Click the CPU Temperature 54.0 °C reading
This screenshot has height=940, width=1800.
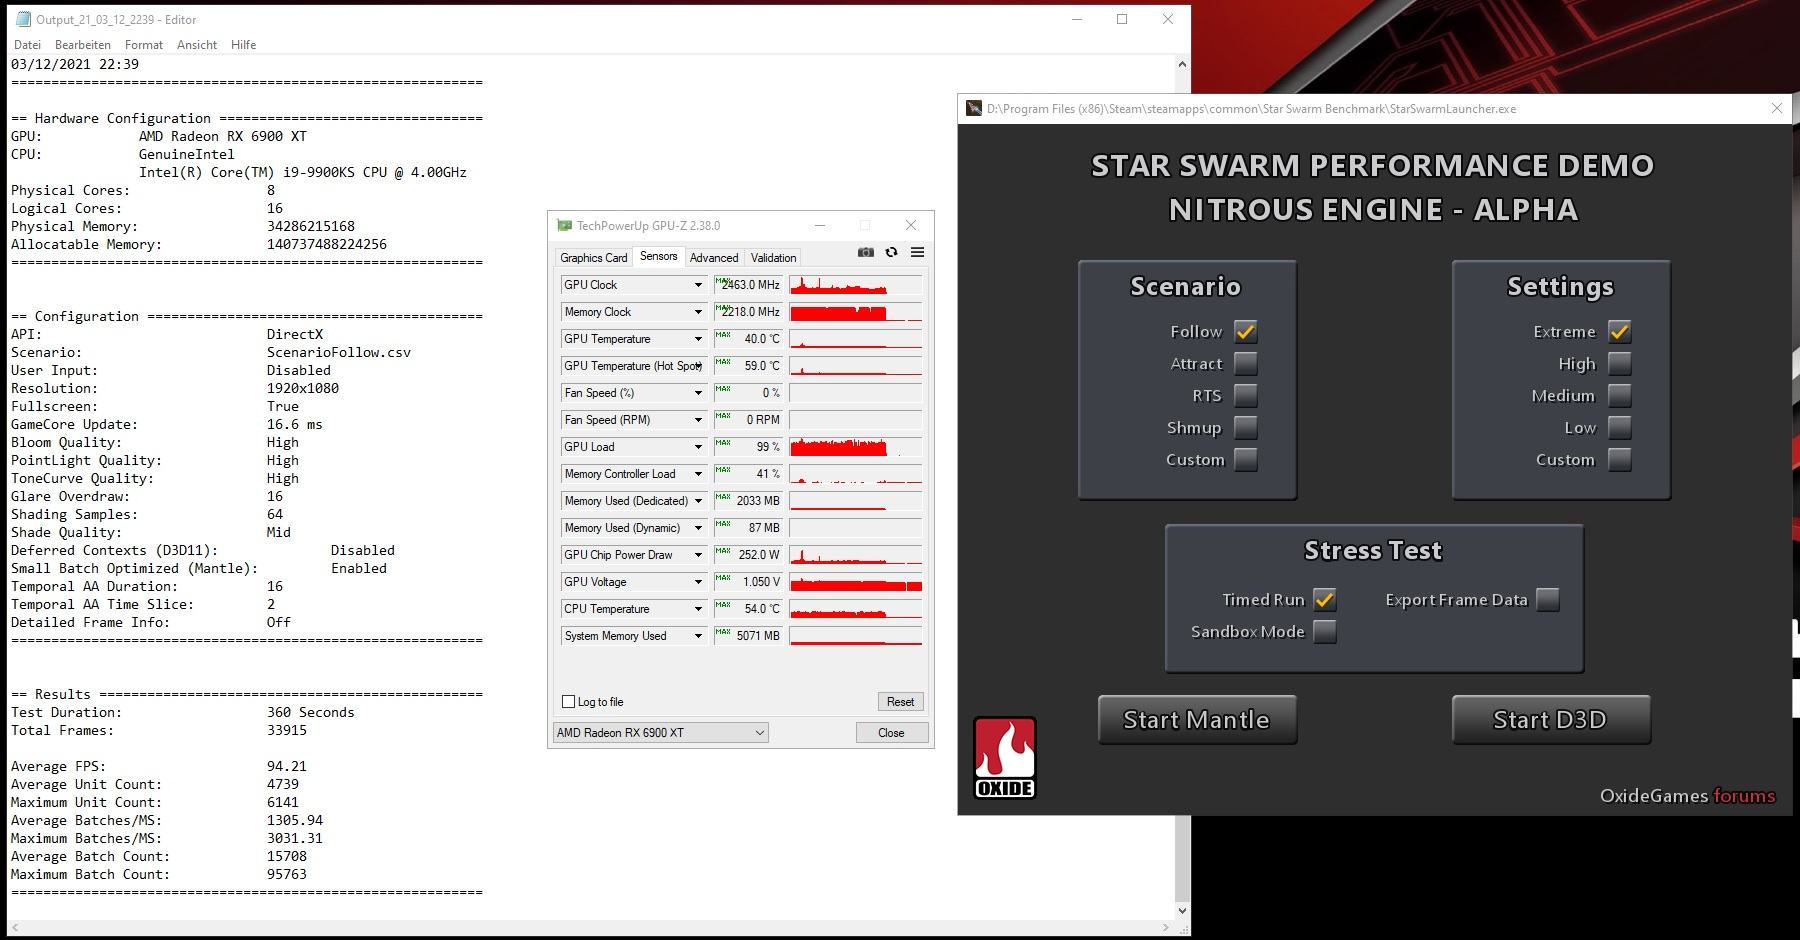click(749, 609)
